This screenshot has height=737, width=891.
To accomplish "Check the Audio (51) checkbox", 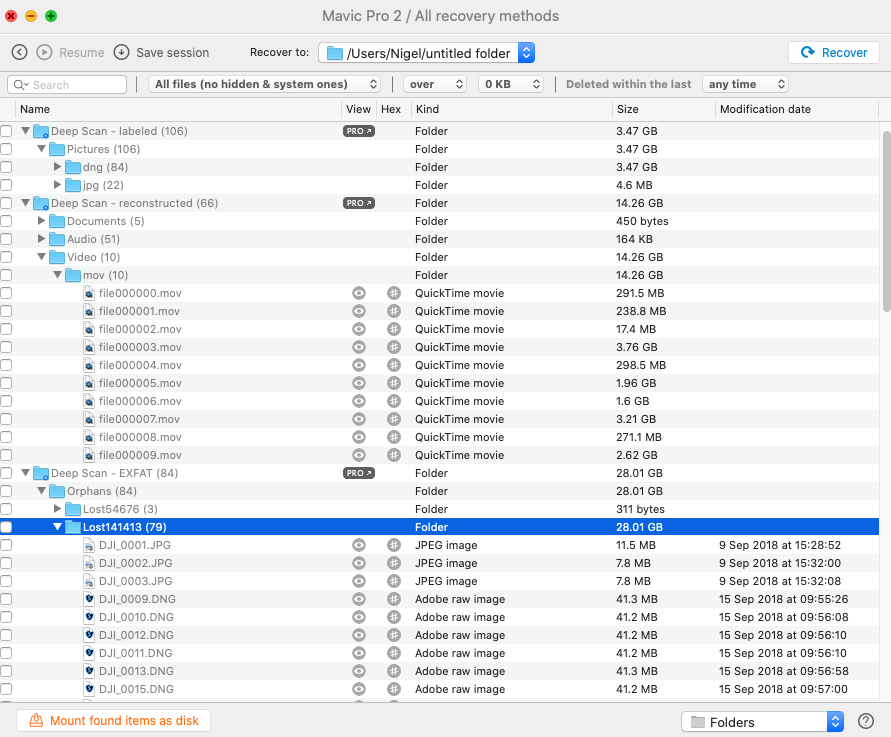I will pyautogui.click(x=6, y=239).
